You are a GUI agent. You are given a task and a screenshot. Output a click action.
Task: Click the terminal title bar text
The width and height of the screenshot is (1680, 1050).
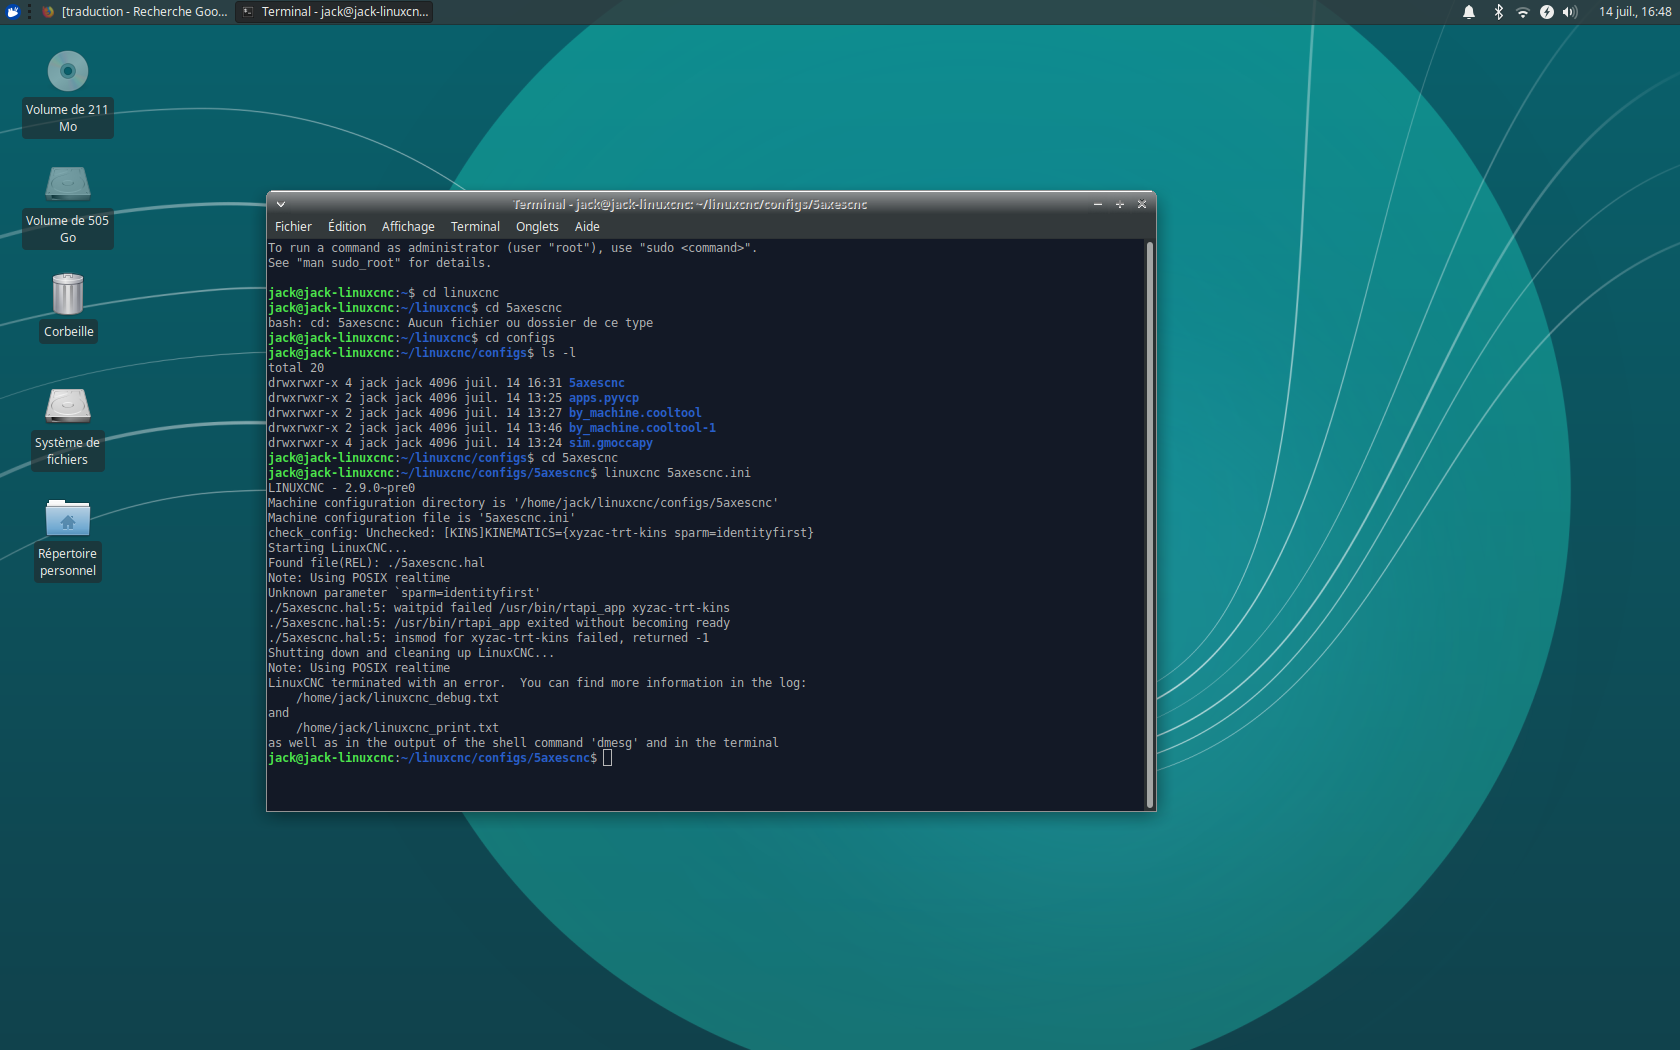click(690, 204)
